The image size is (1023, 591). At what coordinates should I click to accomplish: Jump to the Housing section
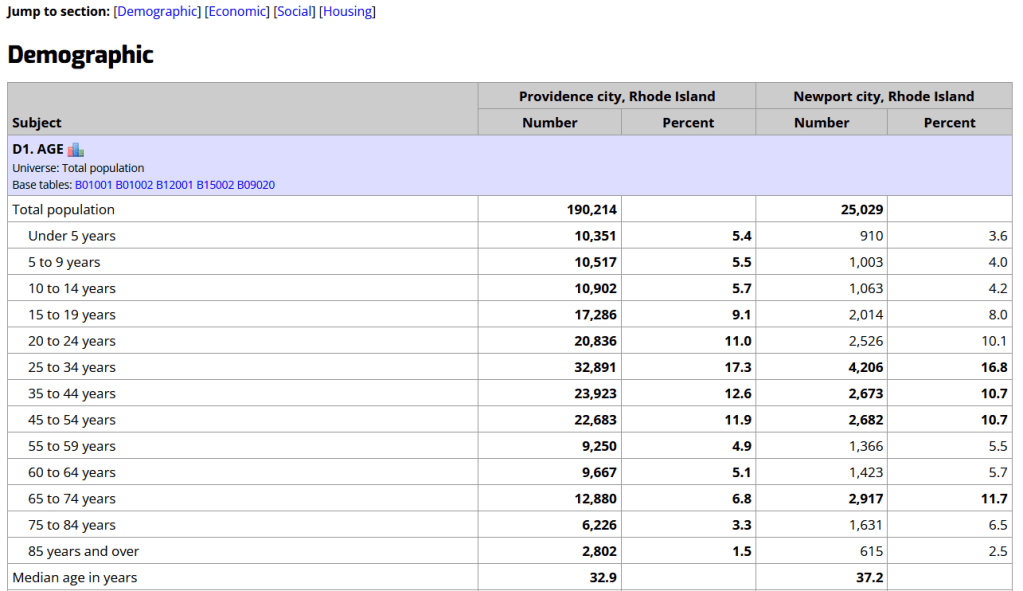pyautogui.click(x=347, y=12)
